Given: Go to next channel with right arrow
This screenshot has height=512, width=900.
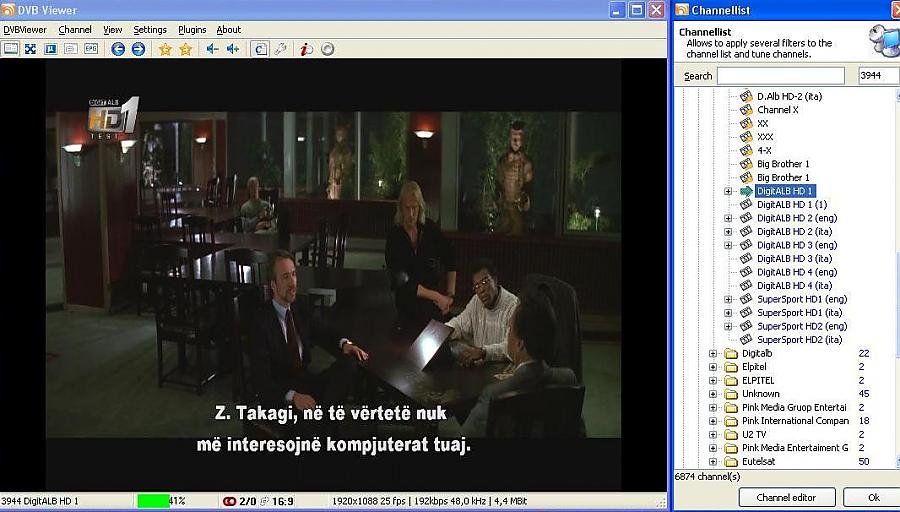Looking at the screenshot, I should pyautogui.click(x=138, y=49).
